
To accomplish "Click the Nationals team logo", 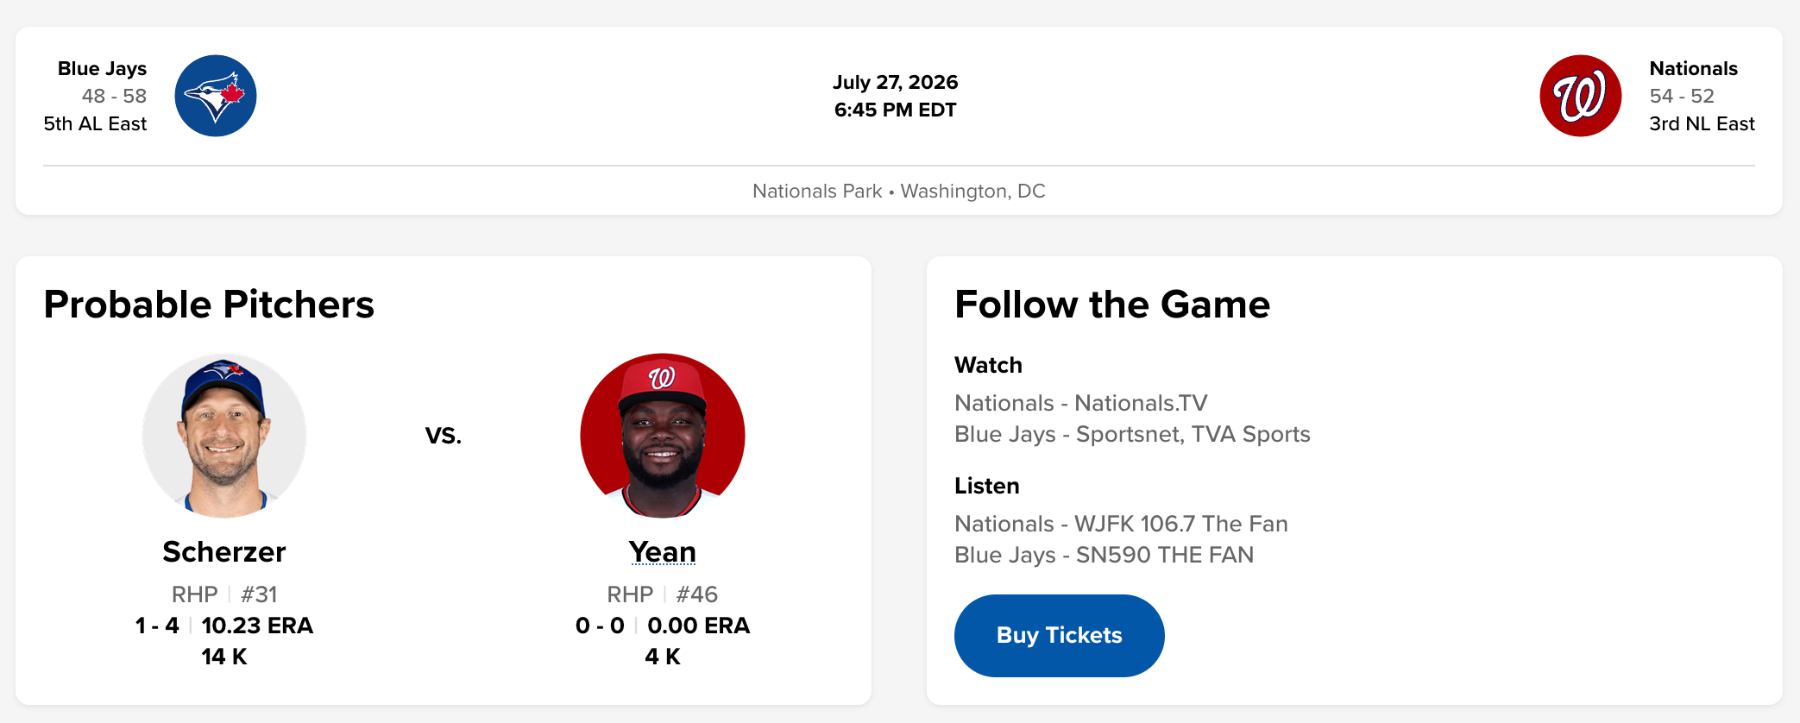I will (x=1580, y=96).
